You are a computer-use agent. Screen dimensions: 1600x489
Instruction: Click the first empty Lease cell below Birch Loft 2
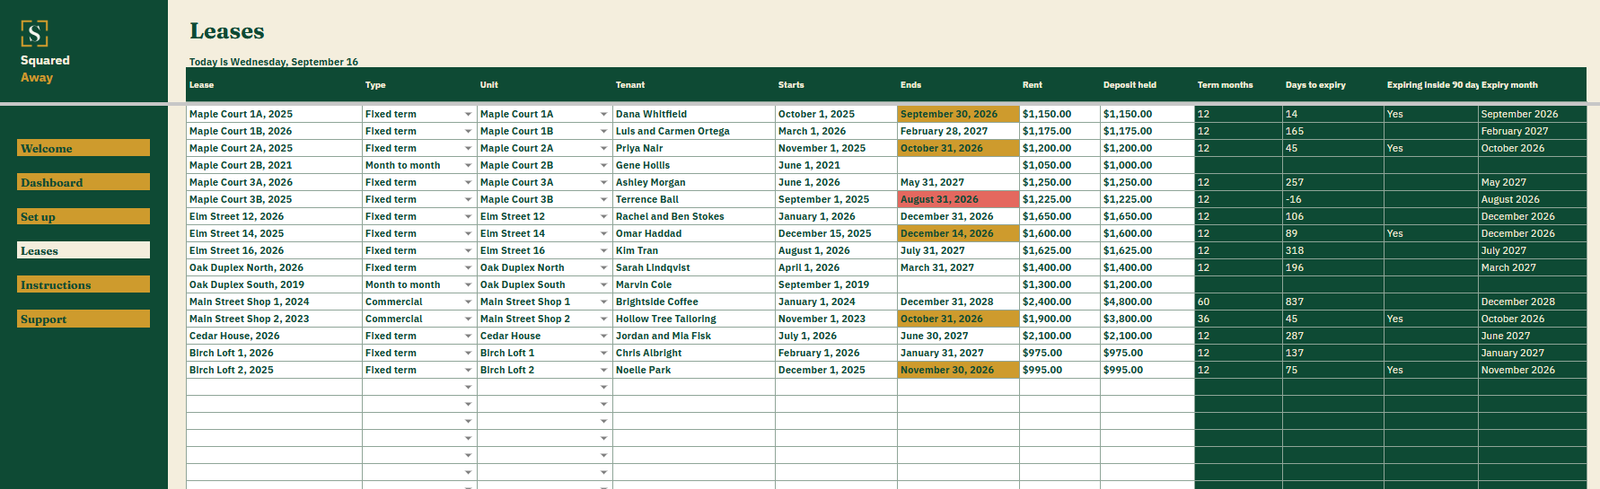click(x=274, y=387)
